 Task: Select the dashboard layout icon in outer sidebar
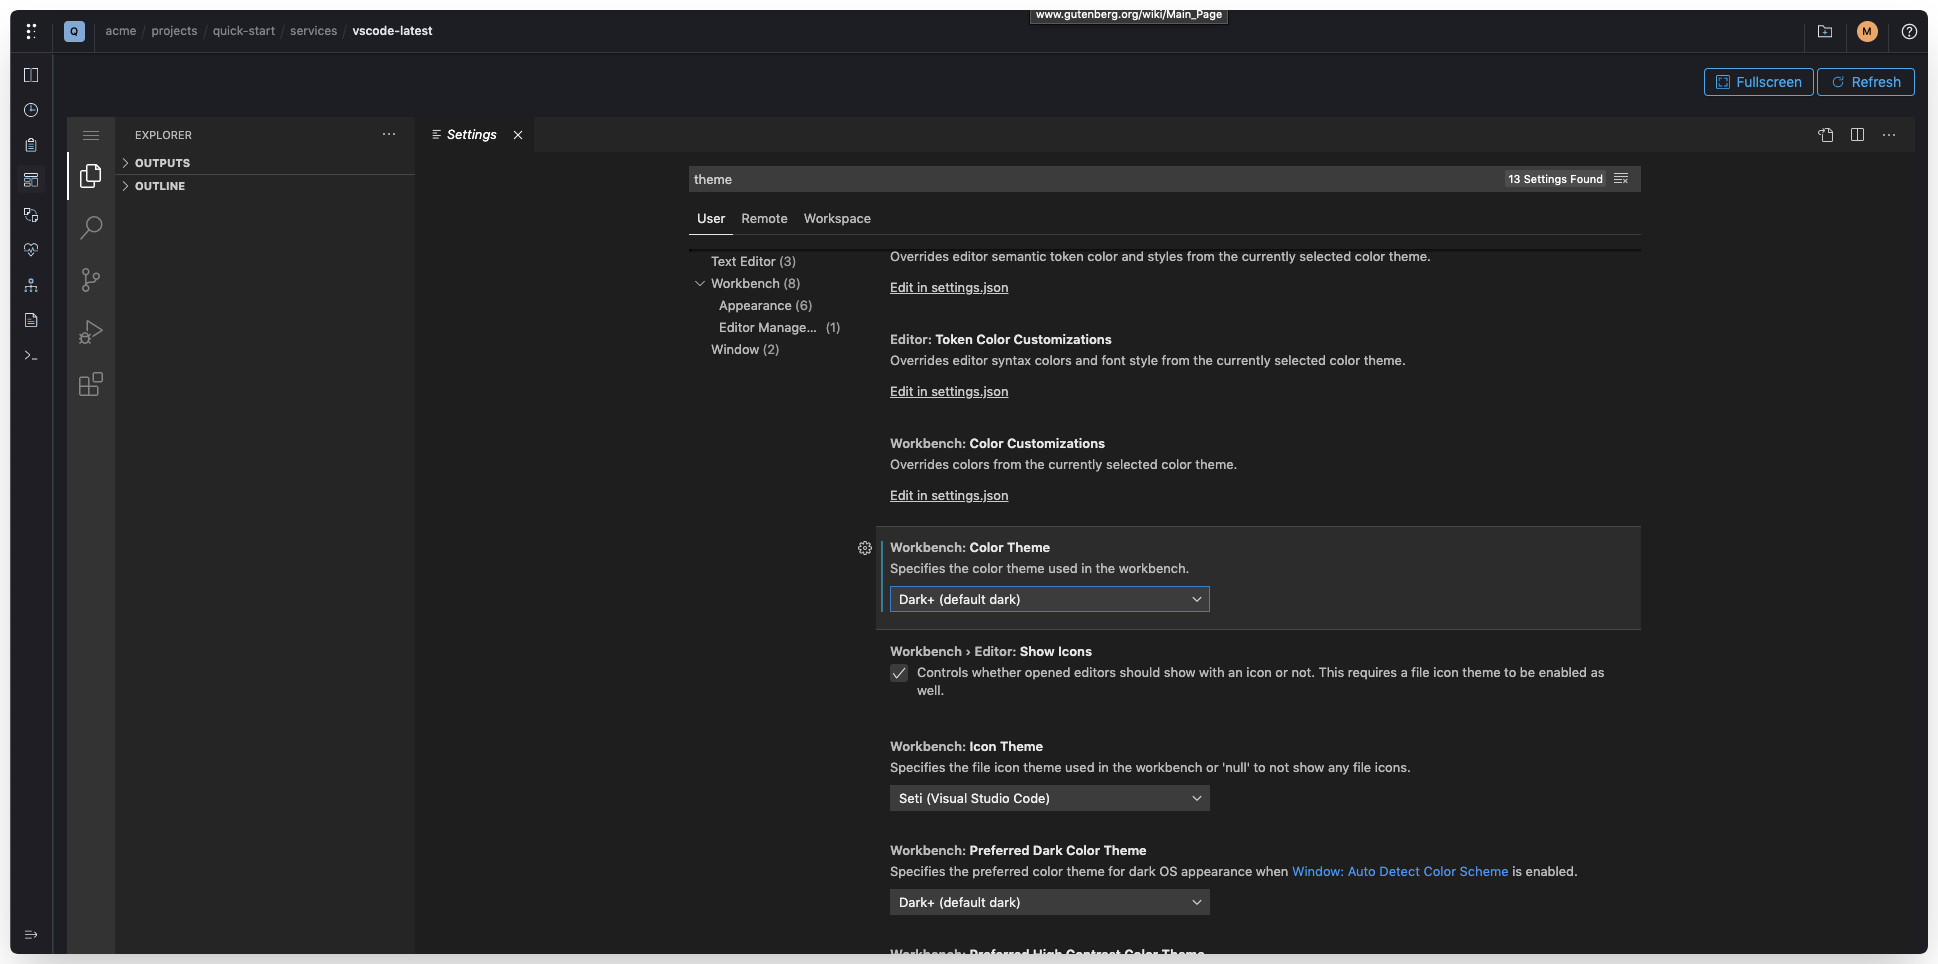(x=31, y=180)
